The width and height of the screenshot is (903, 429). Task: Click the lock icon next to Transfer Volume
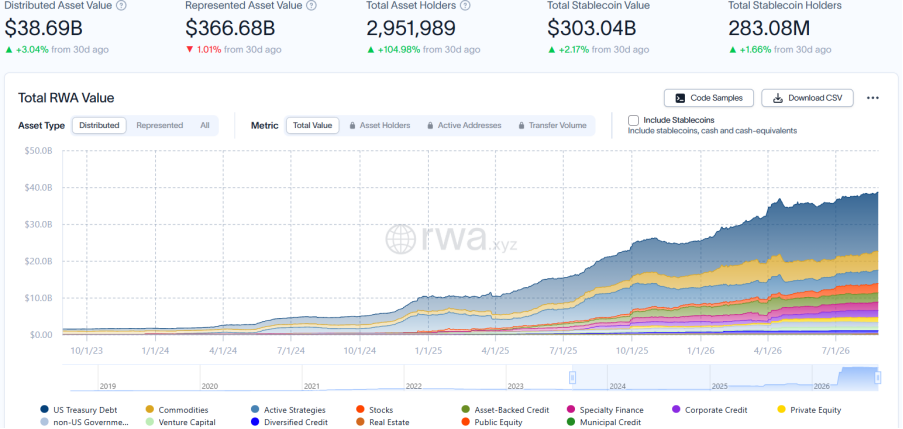point(522,126)
